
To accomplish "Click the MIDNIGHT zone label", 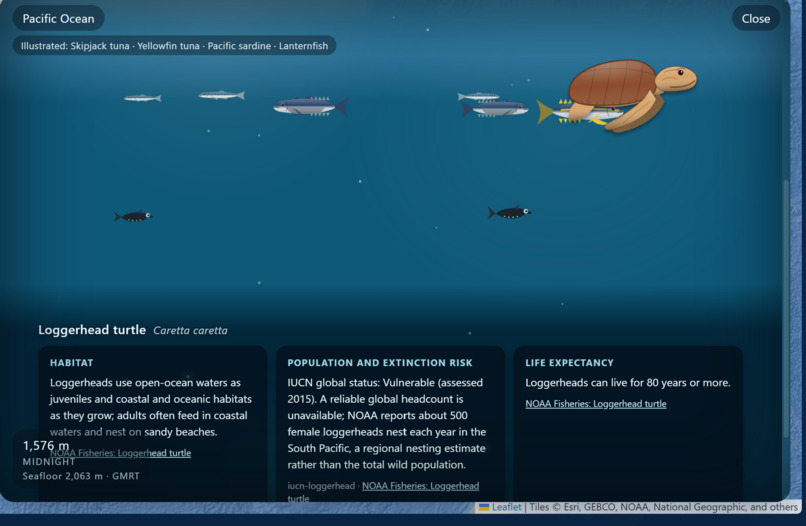I will click(x=49, y=462).
